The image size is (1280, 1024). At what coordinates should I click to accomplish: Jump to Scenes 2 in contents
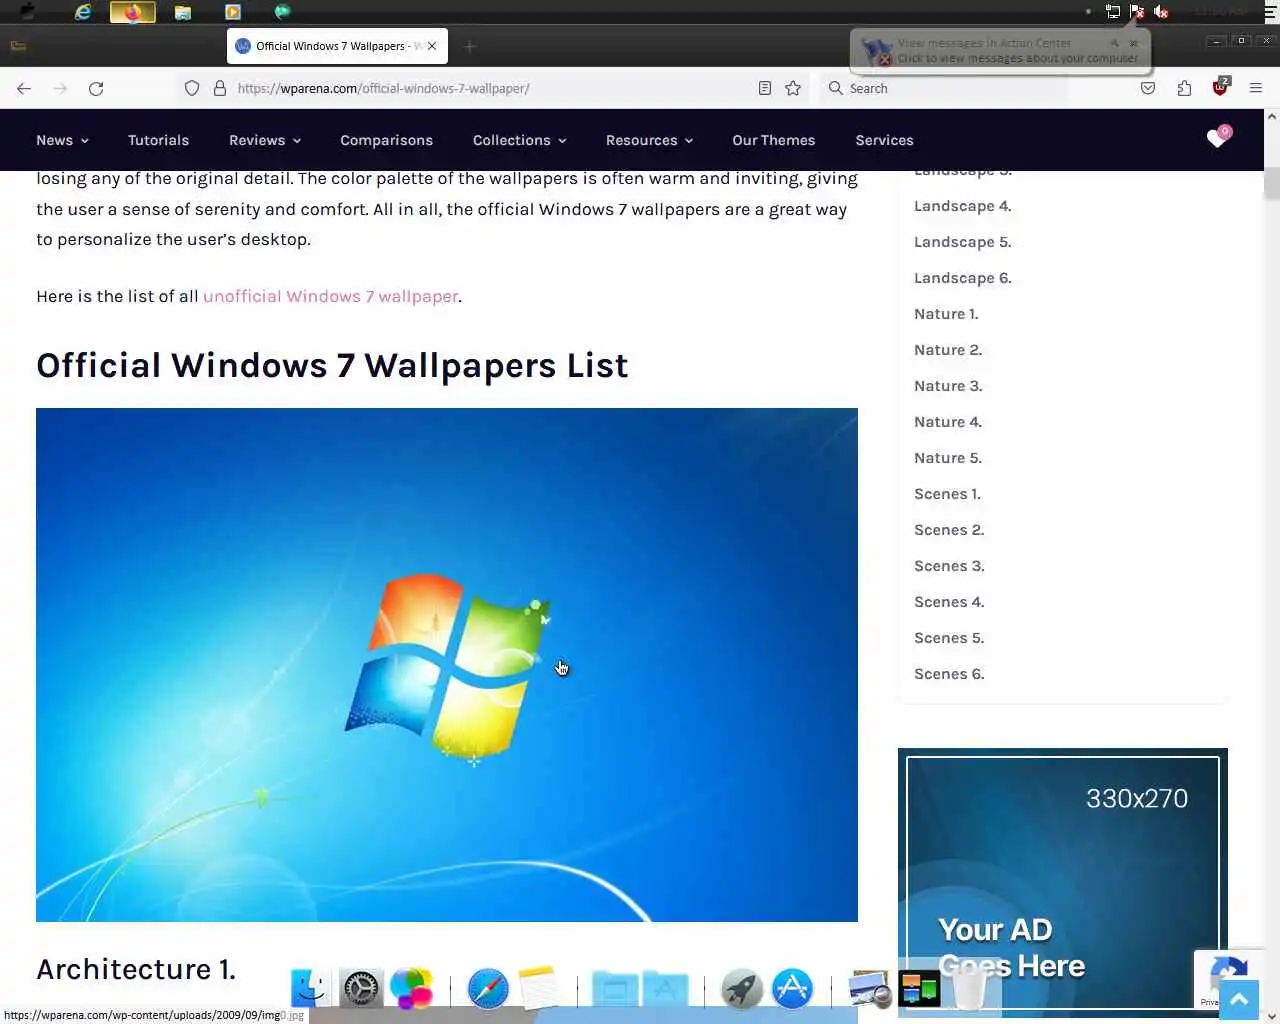tap(949, 530)
